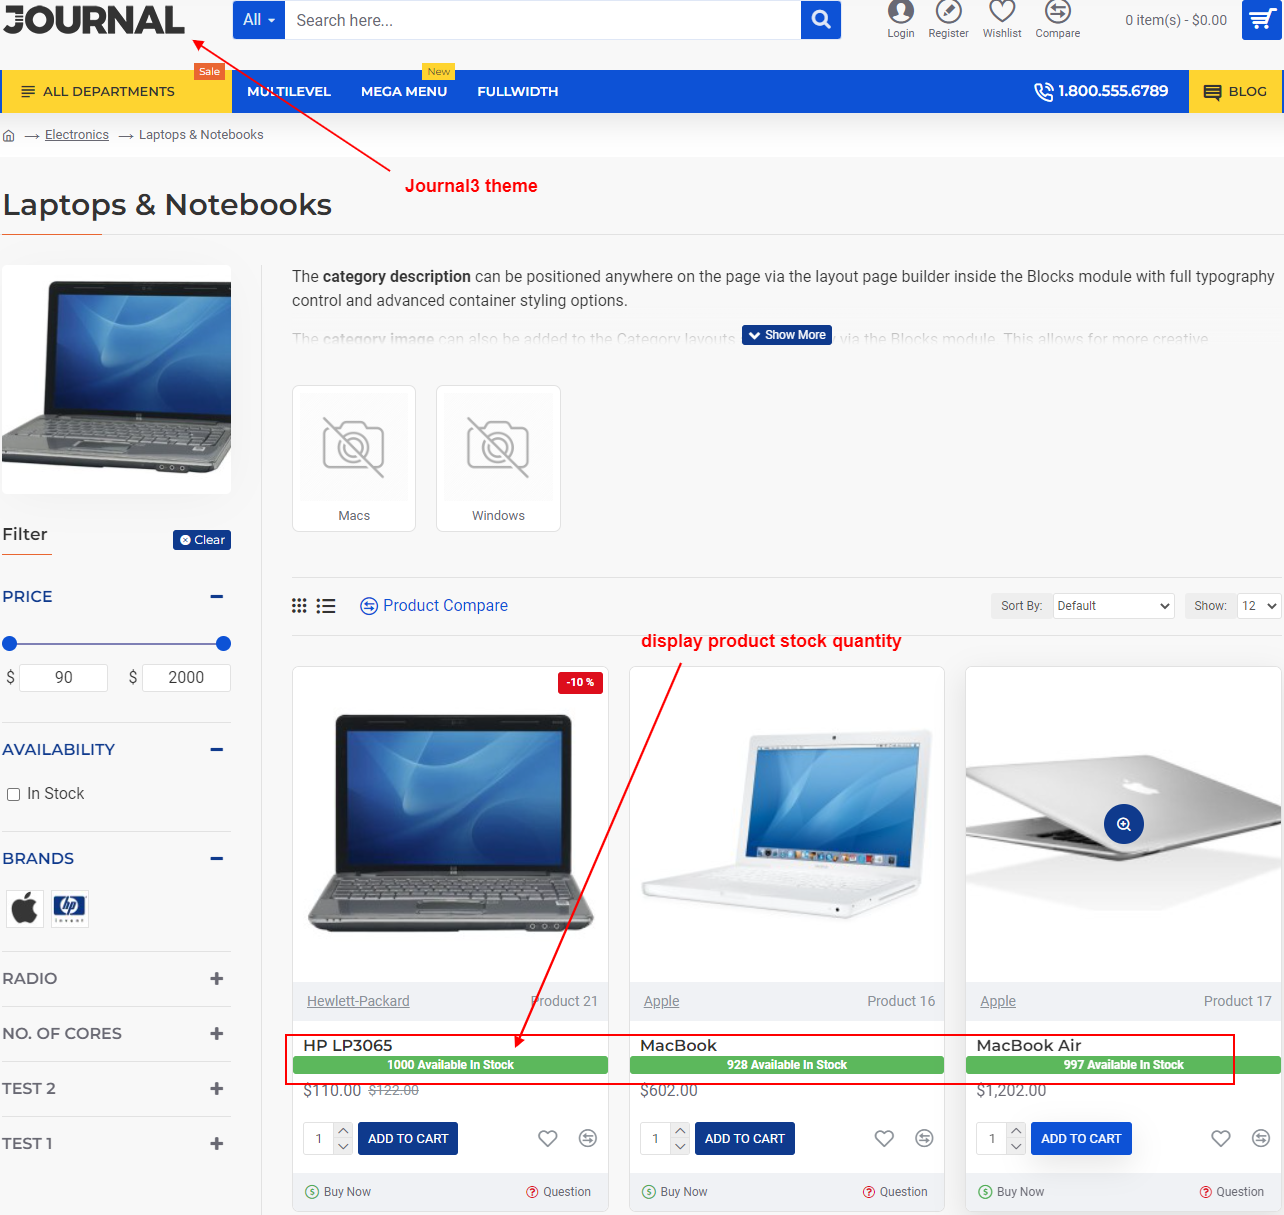Open the shopping cart icon
The image size is (1284, 1215).
point(1262,19)
